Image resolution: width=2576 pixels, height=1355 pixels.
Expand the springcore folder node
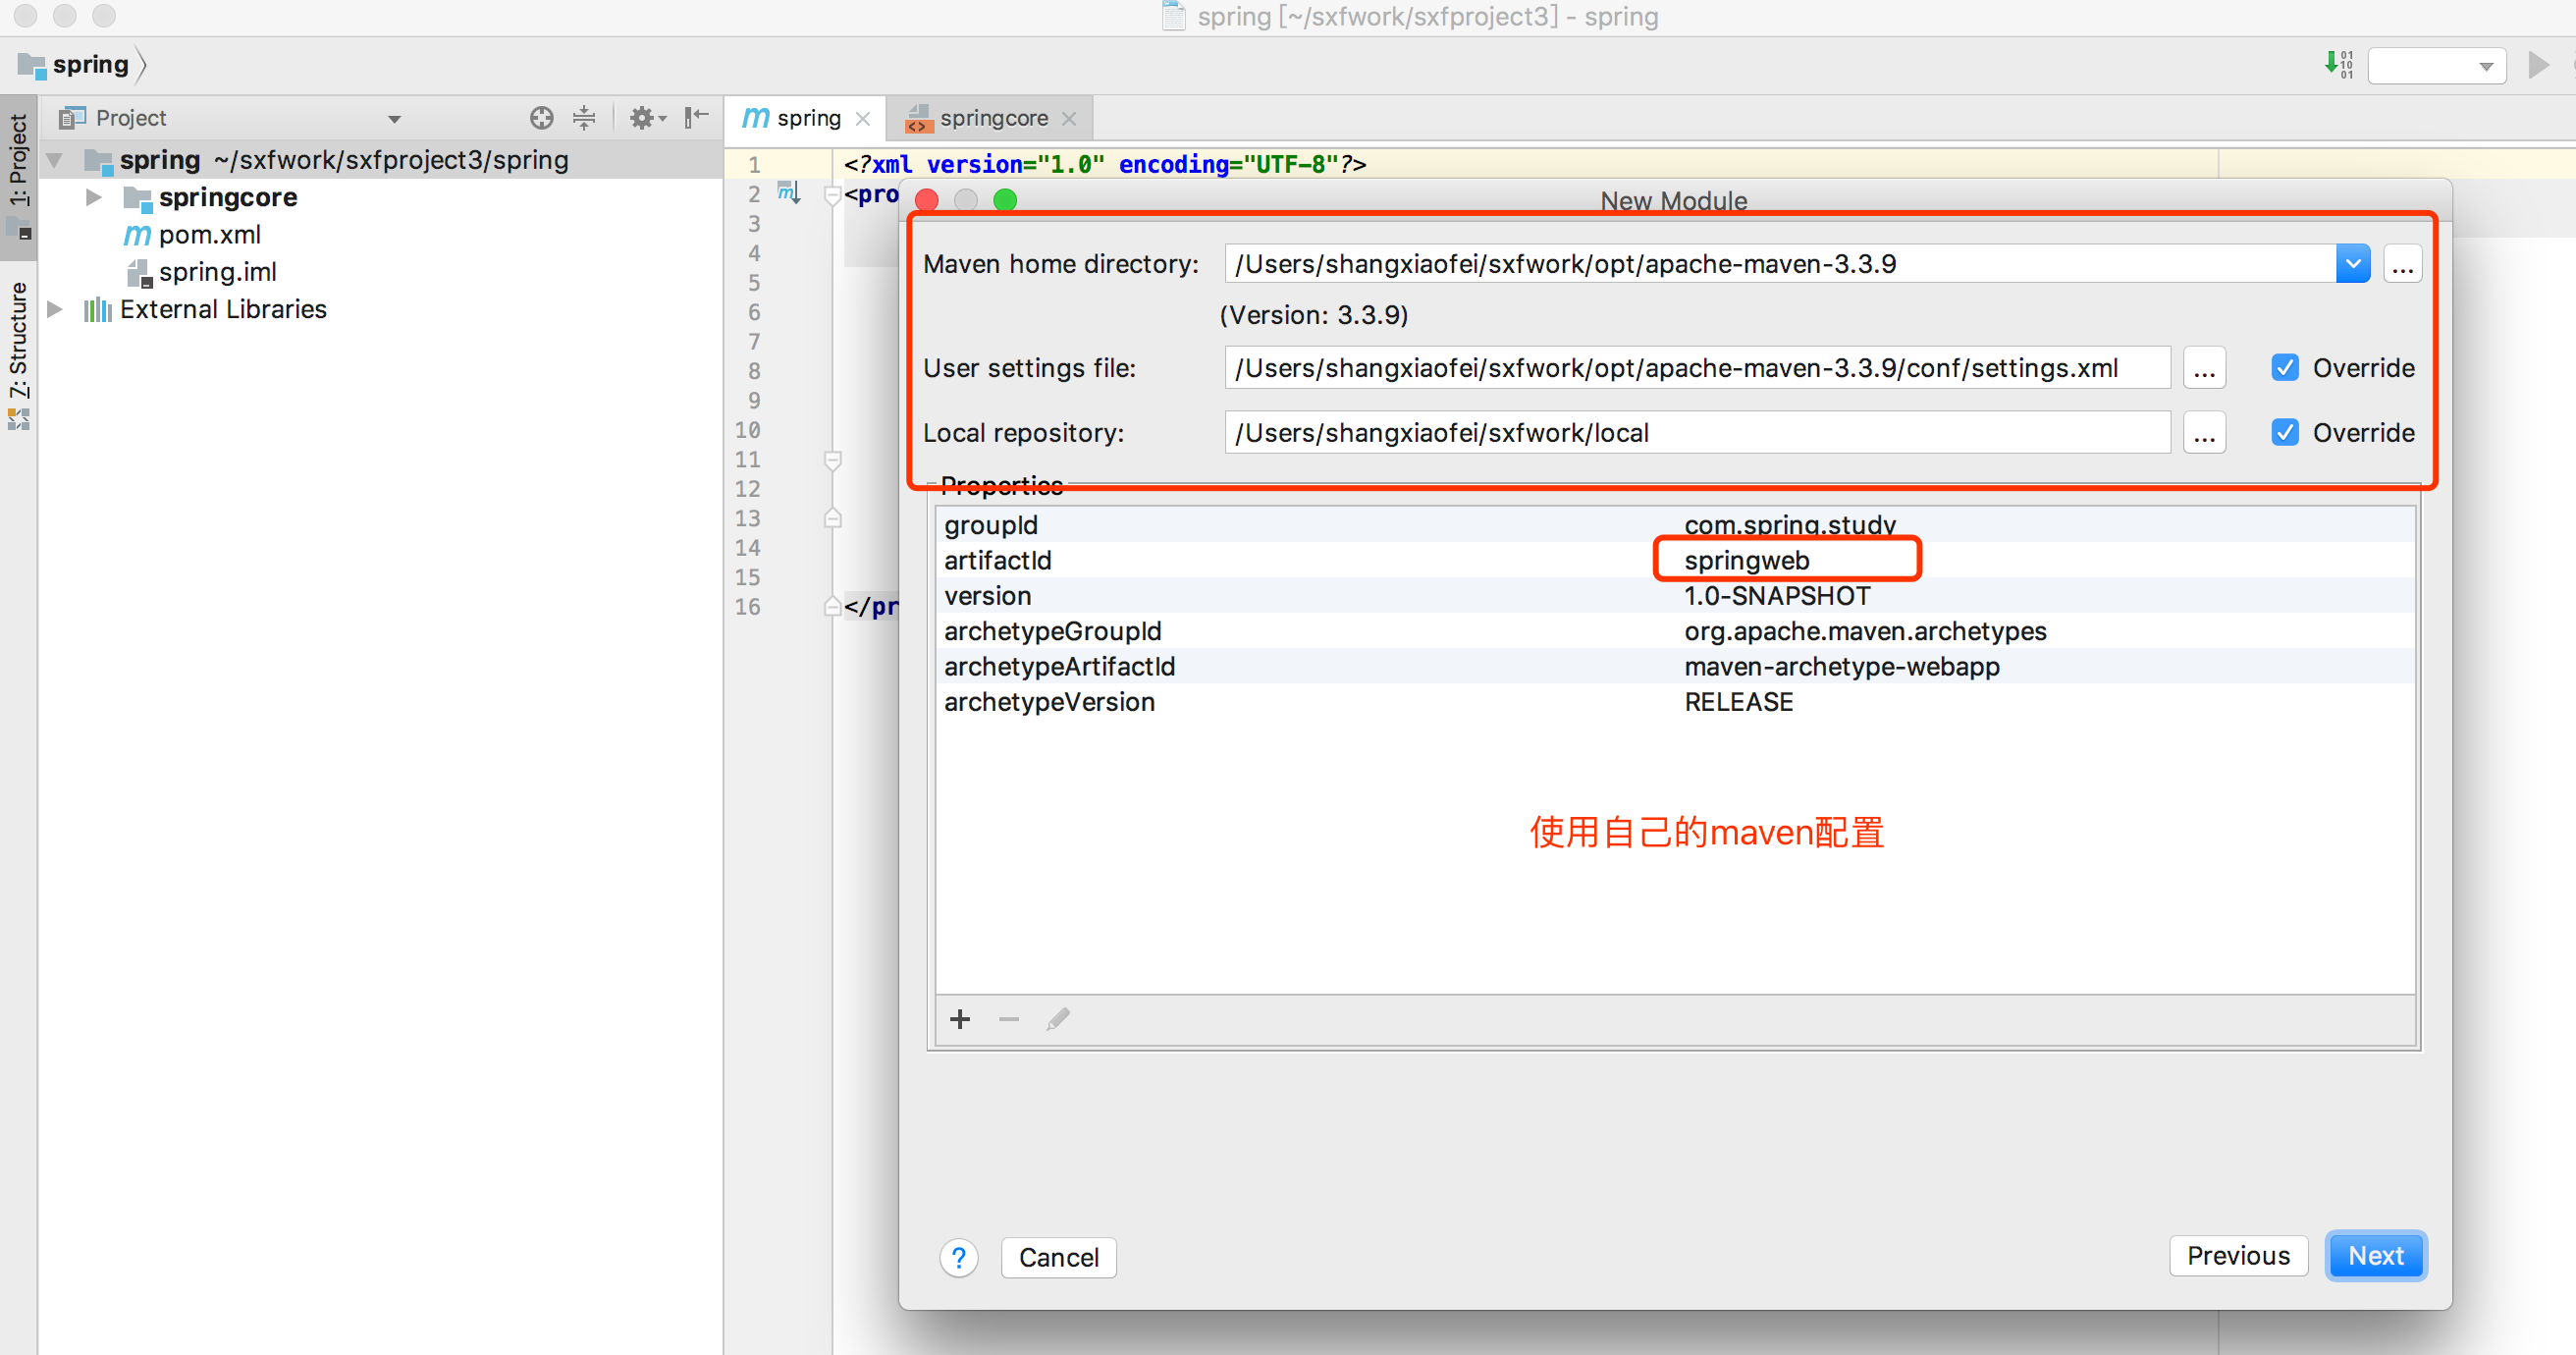pos(93,197)
